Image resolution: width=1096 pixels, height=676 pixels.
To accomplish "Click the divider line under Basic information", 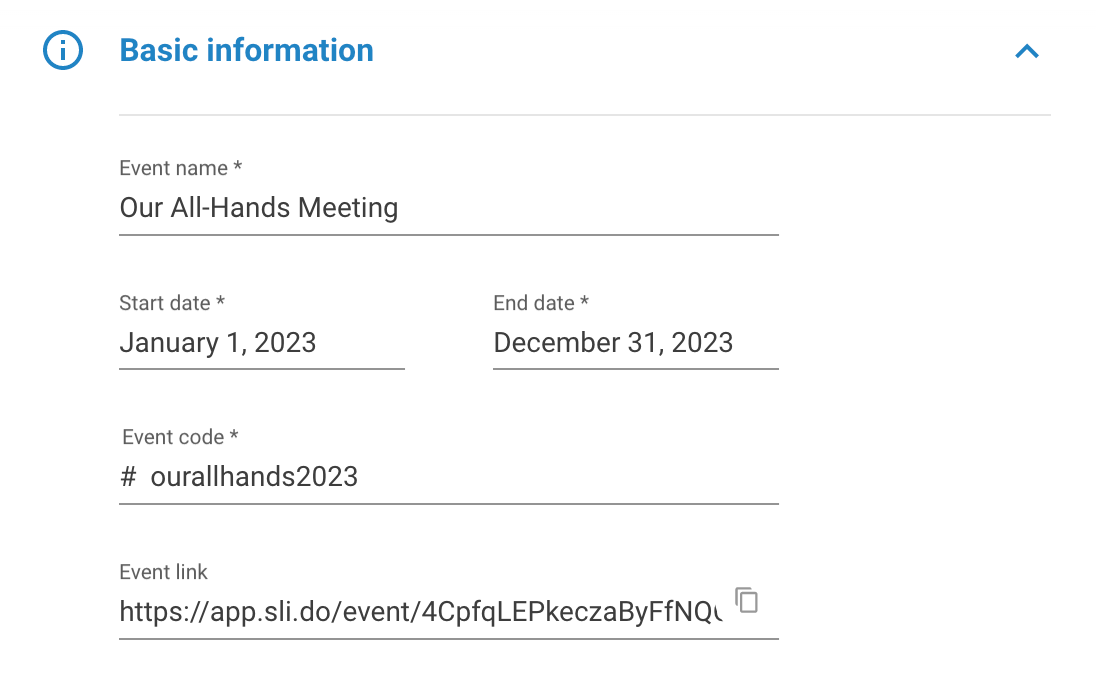I will click(585, 115).
